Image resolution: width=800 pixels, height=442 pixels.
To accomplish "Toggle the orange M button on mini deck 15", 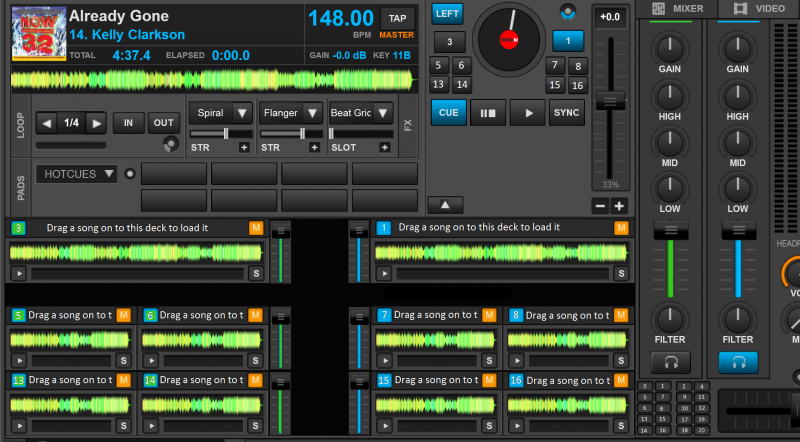I will coord(489,380).
